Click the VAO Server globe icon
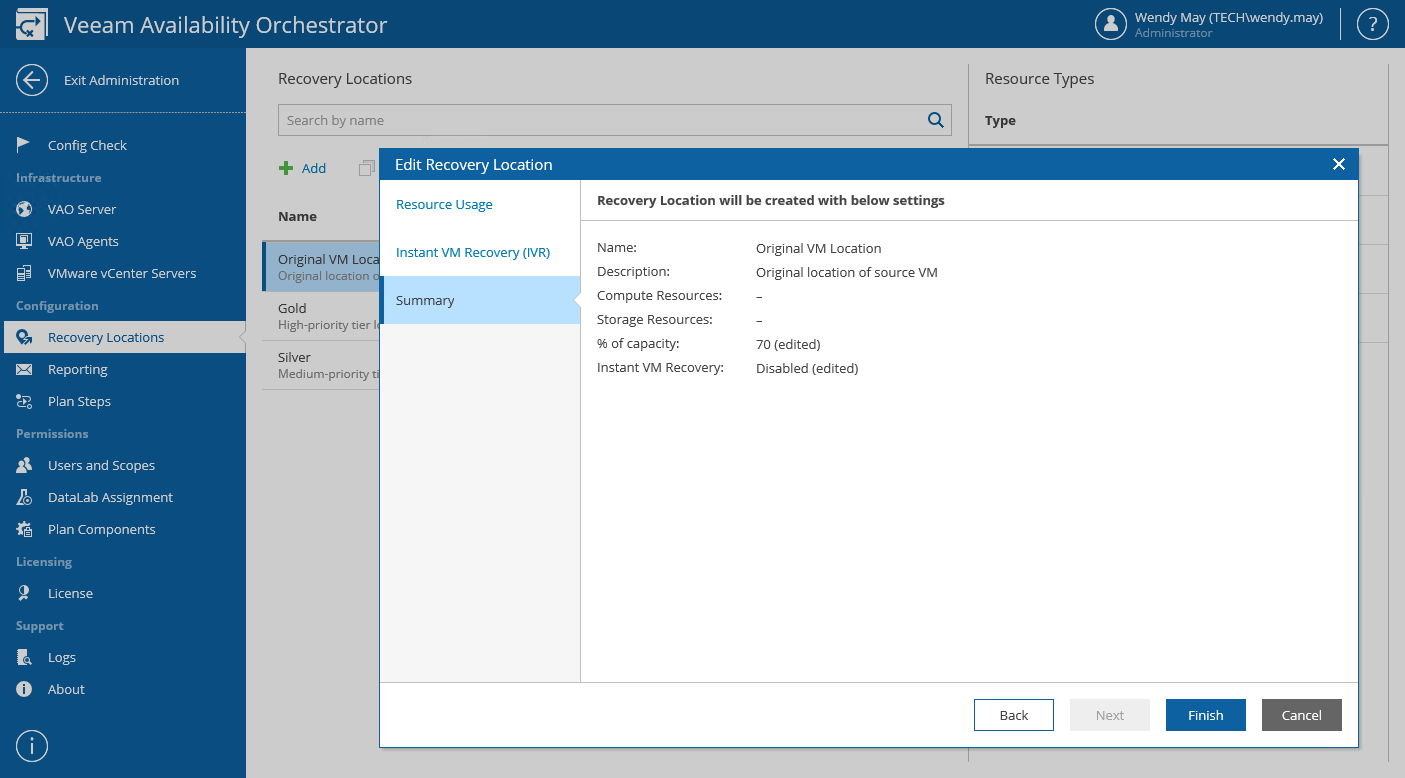Screen dimensions: 1405x778 tap(24, 209)
